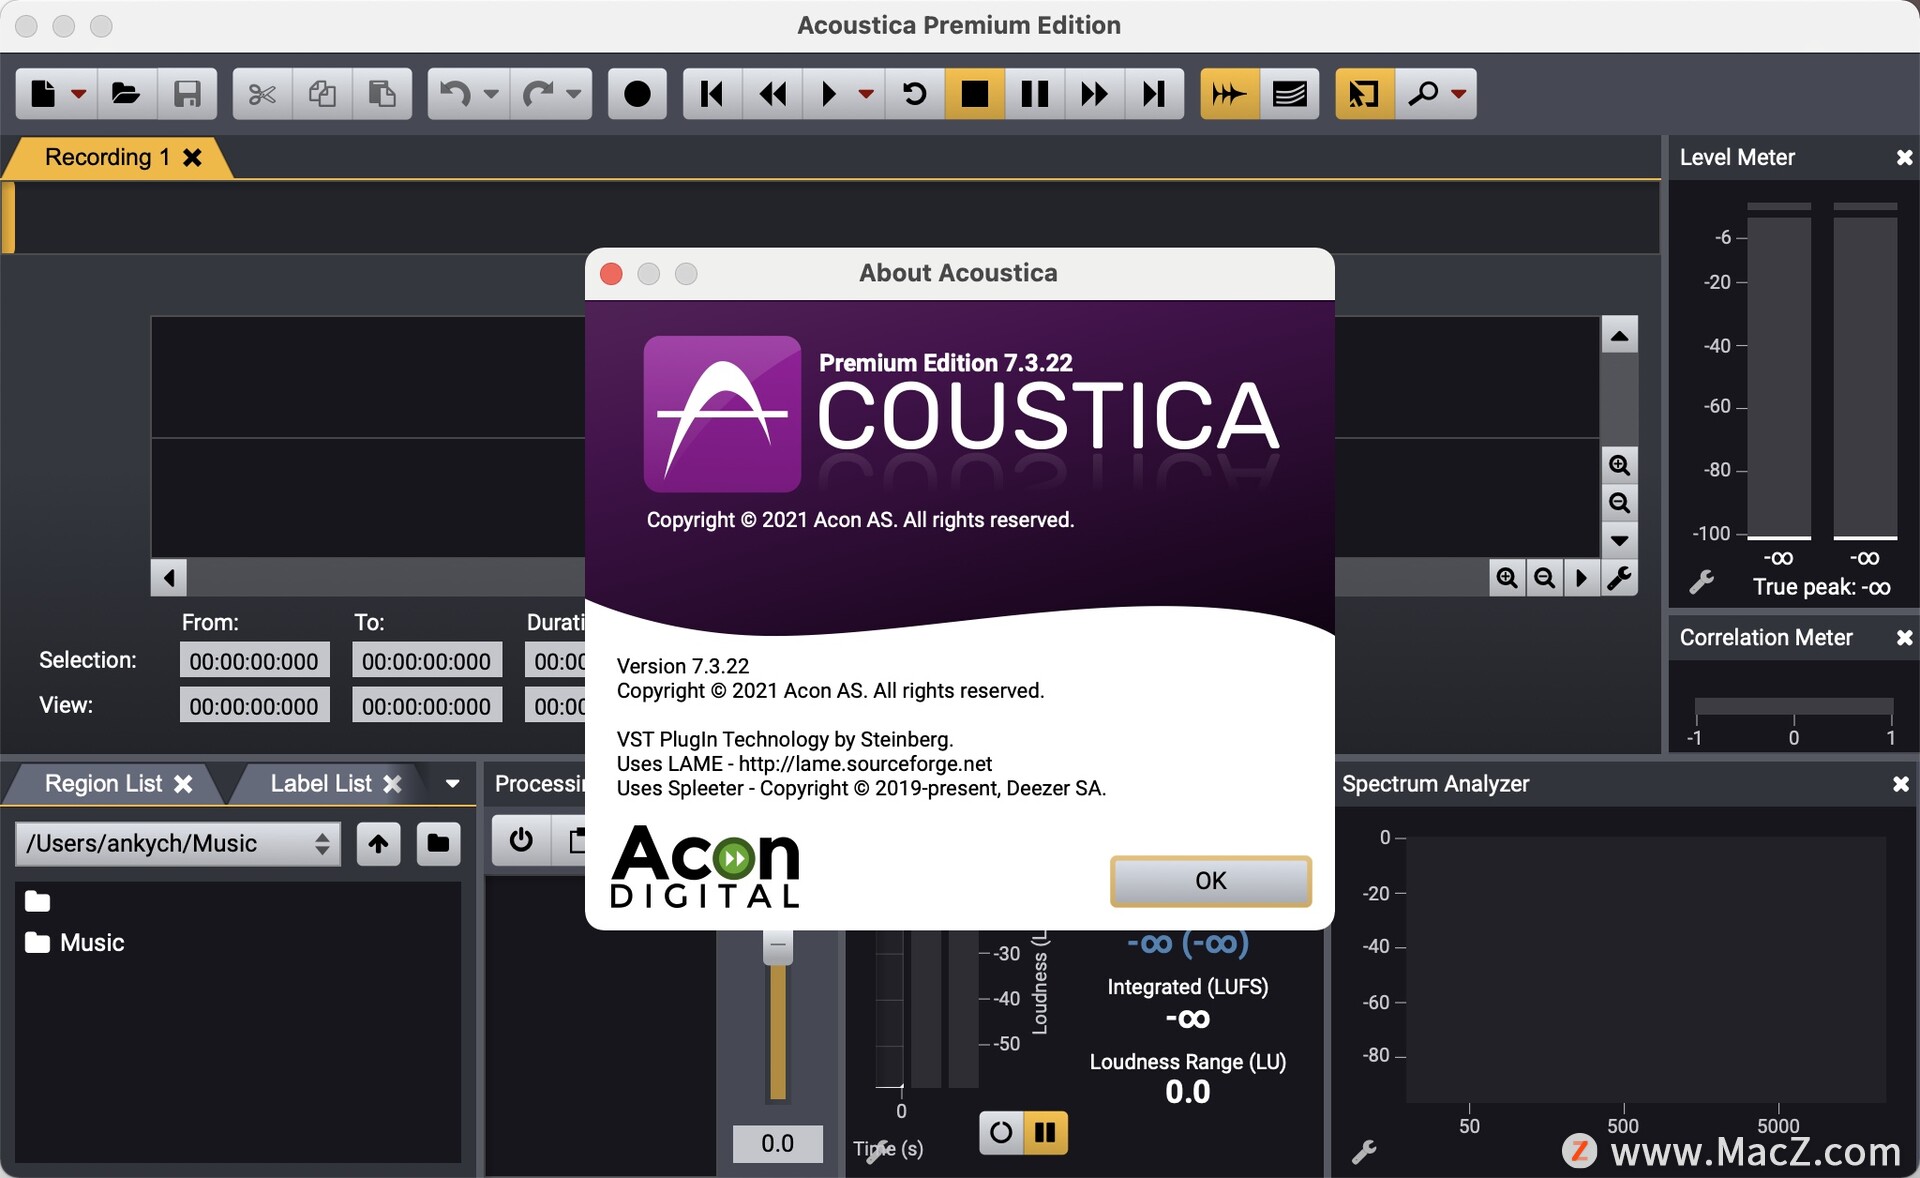Undo the last action
Image resolution: width=1920 pixels, height=1178 pixels.
455,94
